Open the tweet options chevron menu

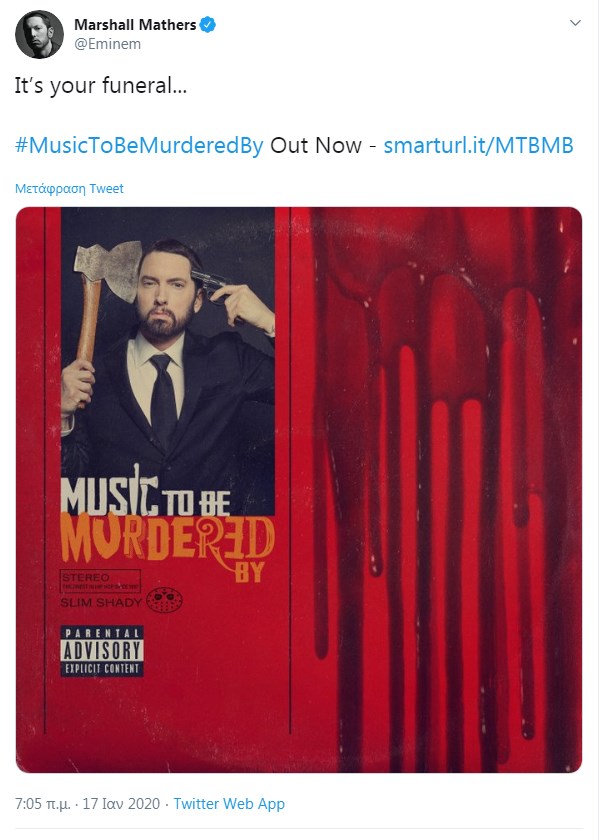tap(575, 23)
